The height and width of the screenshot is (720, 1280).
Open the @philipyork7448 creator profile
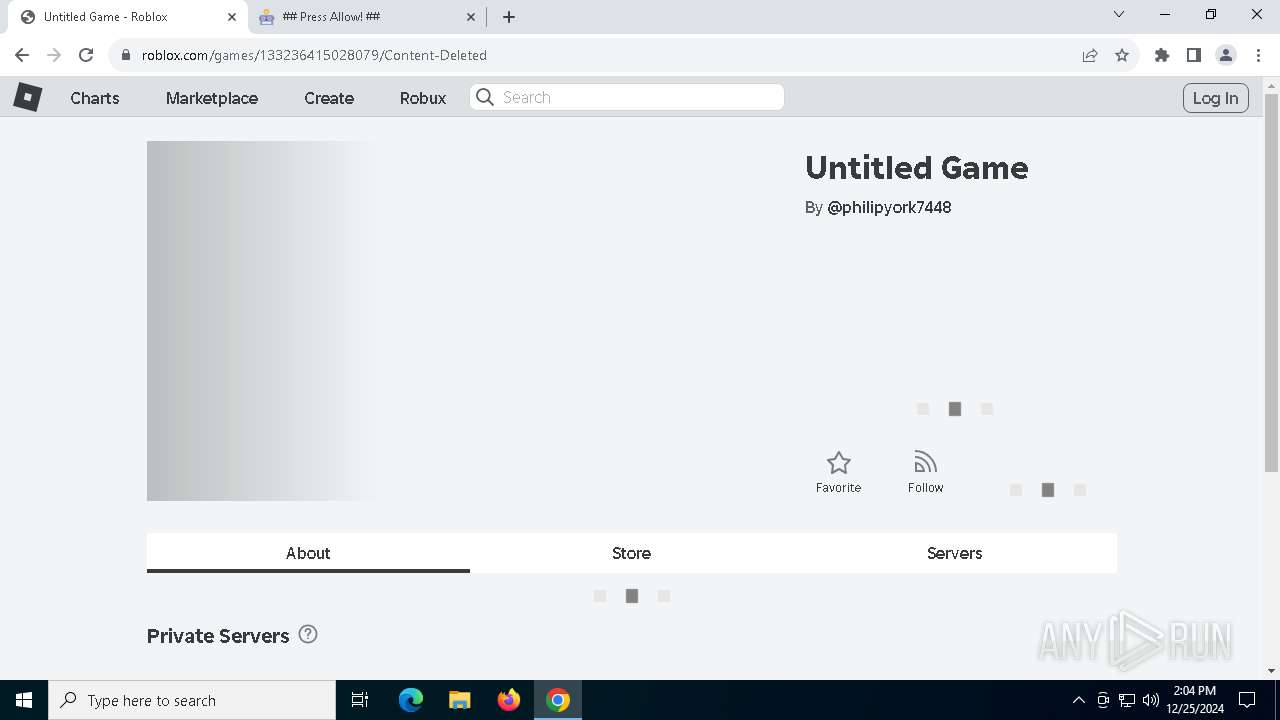pos(889,207)
